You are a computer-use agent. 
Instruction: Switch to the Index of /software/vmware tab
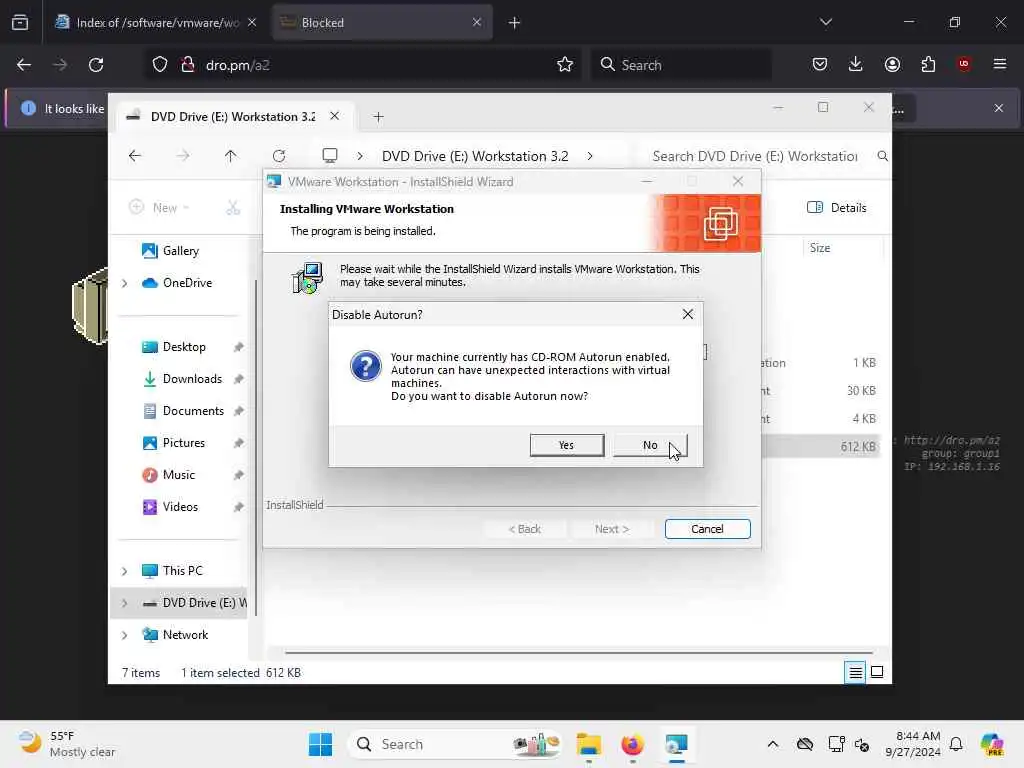click(x=156, y=22)
